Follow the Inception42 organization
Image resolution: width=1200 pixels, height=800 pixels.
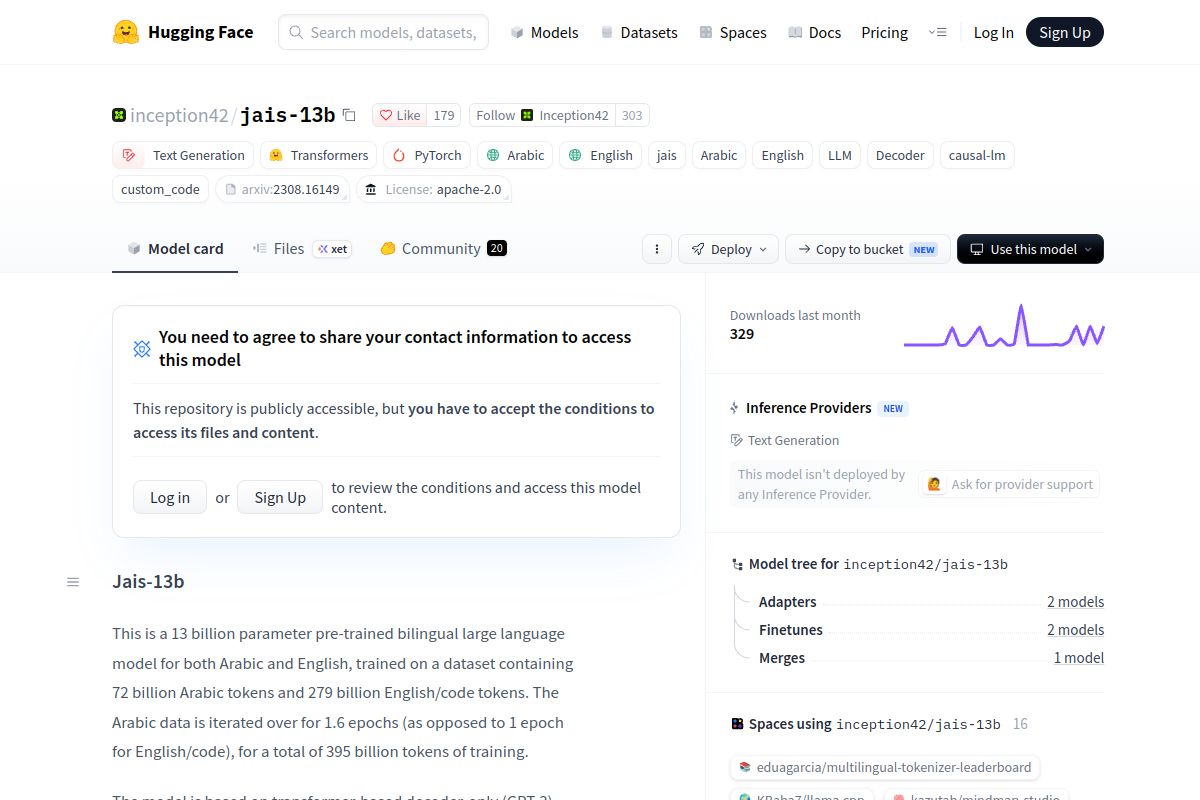tap(542, 115)
